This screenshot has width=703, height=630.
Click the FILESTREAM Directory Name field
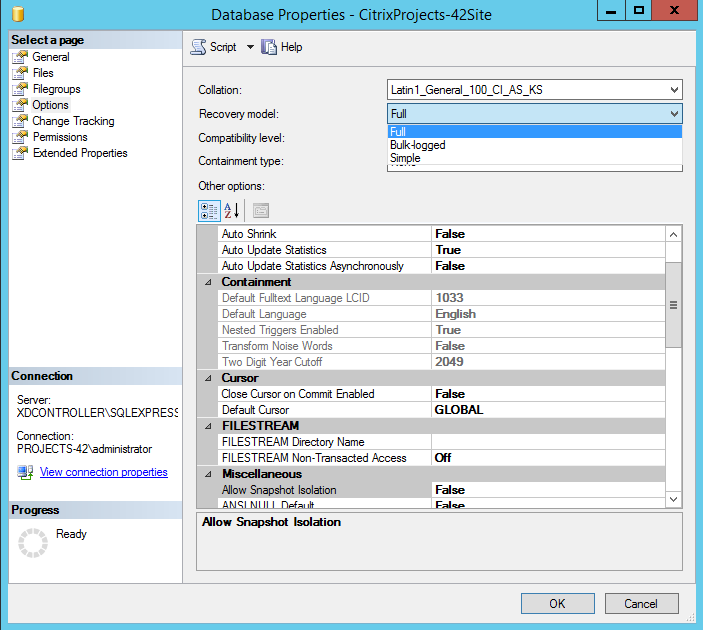pos(548,442)
